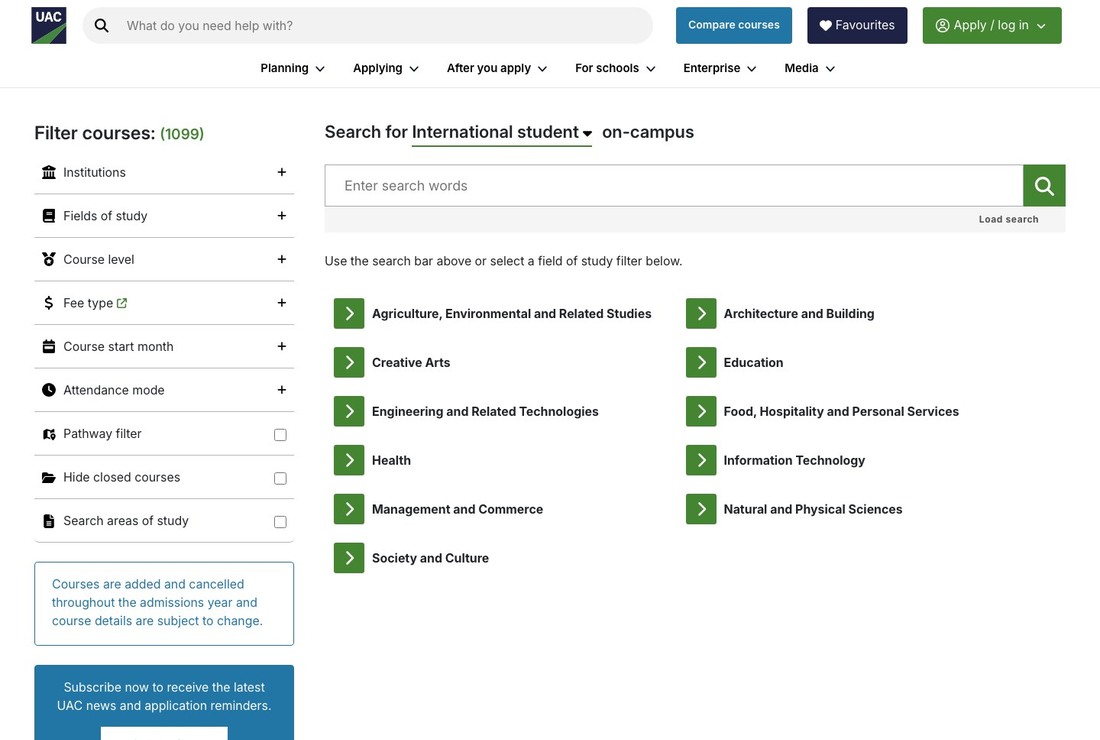Open Society and Culture arrow icon
The width and height of the screenshot is (1100, 740).
349,558
